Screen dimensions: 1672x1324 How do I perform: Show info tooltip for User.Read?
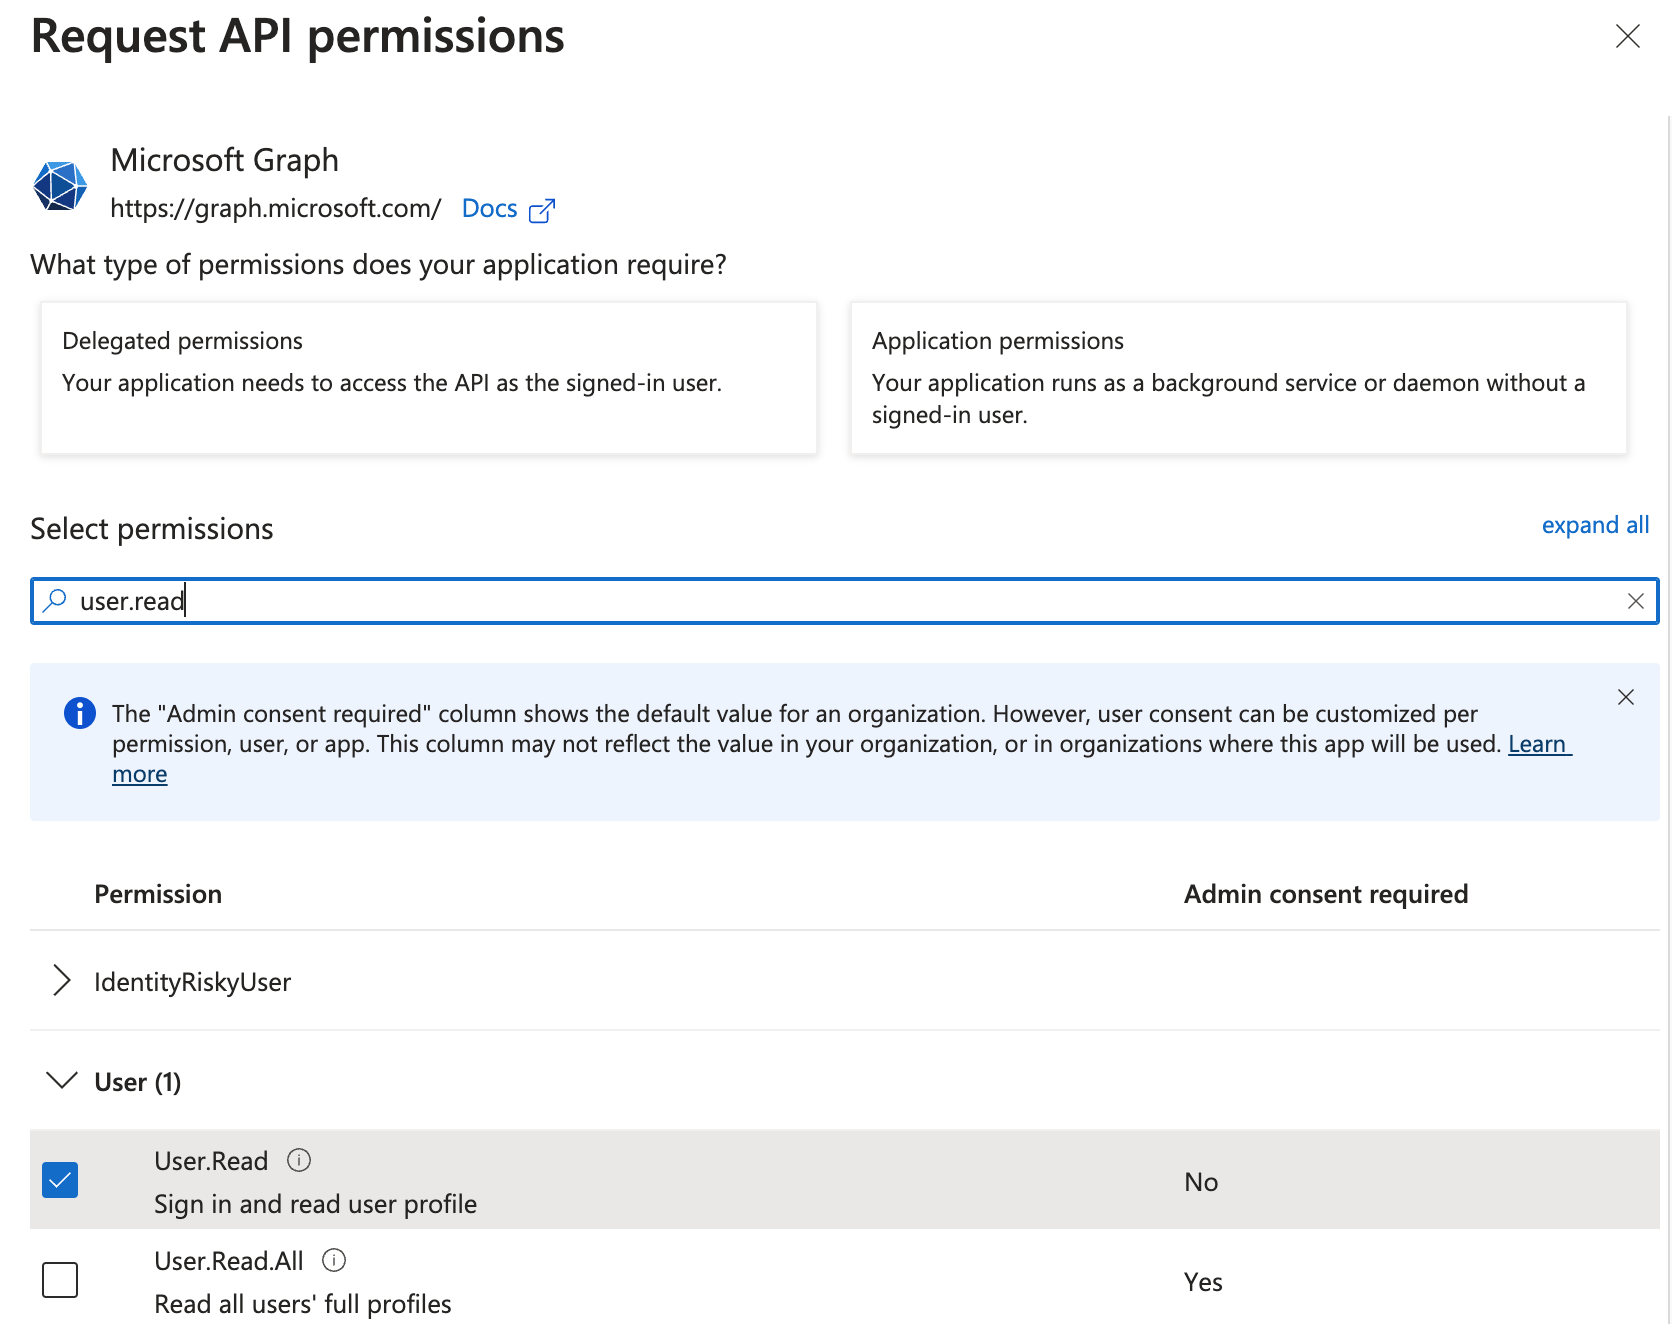[x=299, y=1160]
